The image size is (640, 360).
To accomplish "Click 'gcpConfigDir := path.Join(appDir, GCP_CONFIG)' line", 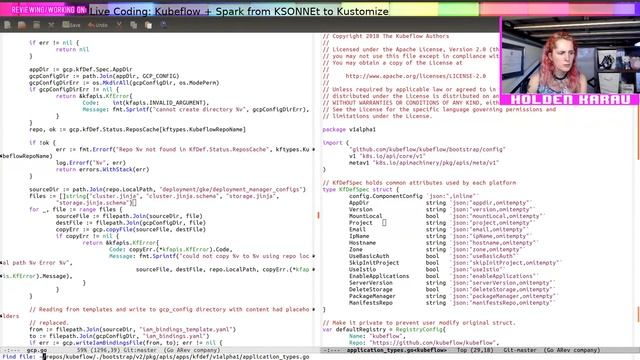I will 104,76.
